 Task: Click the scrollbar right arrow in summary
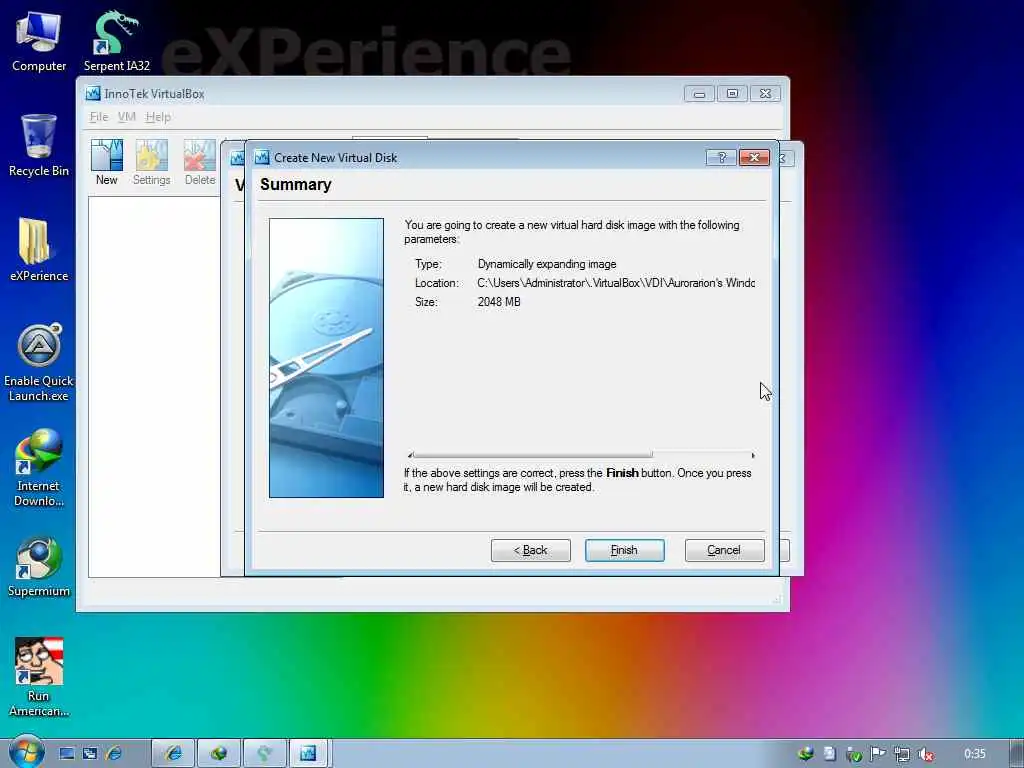752,455
